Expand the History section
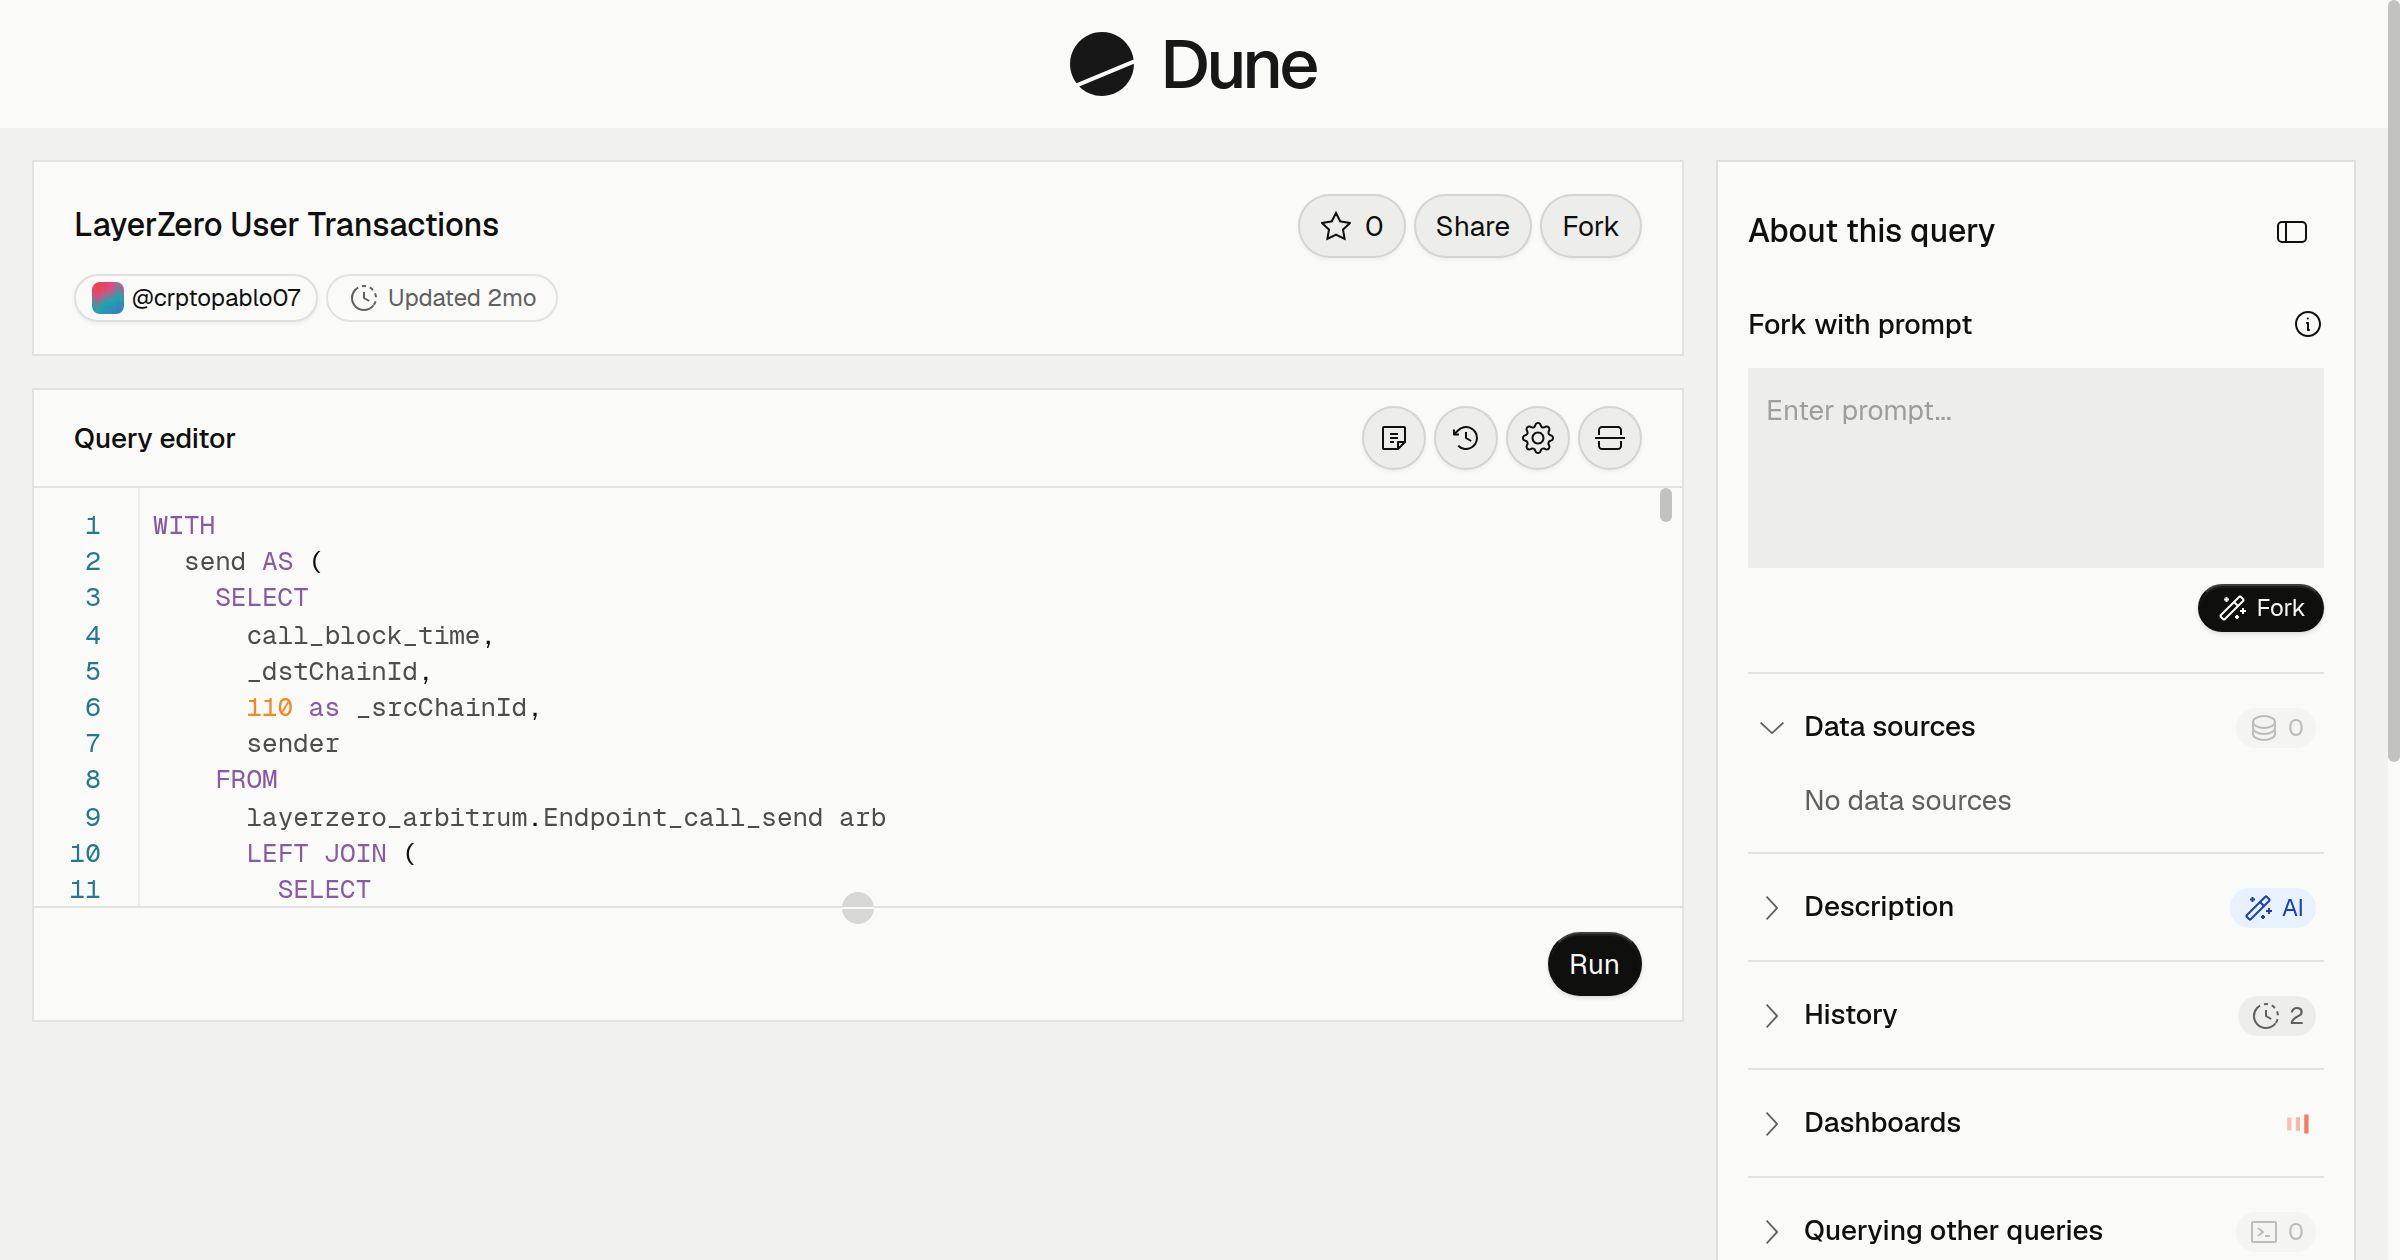The image size is (2400, 1260). tap(1772, 1015)
